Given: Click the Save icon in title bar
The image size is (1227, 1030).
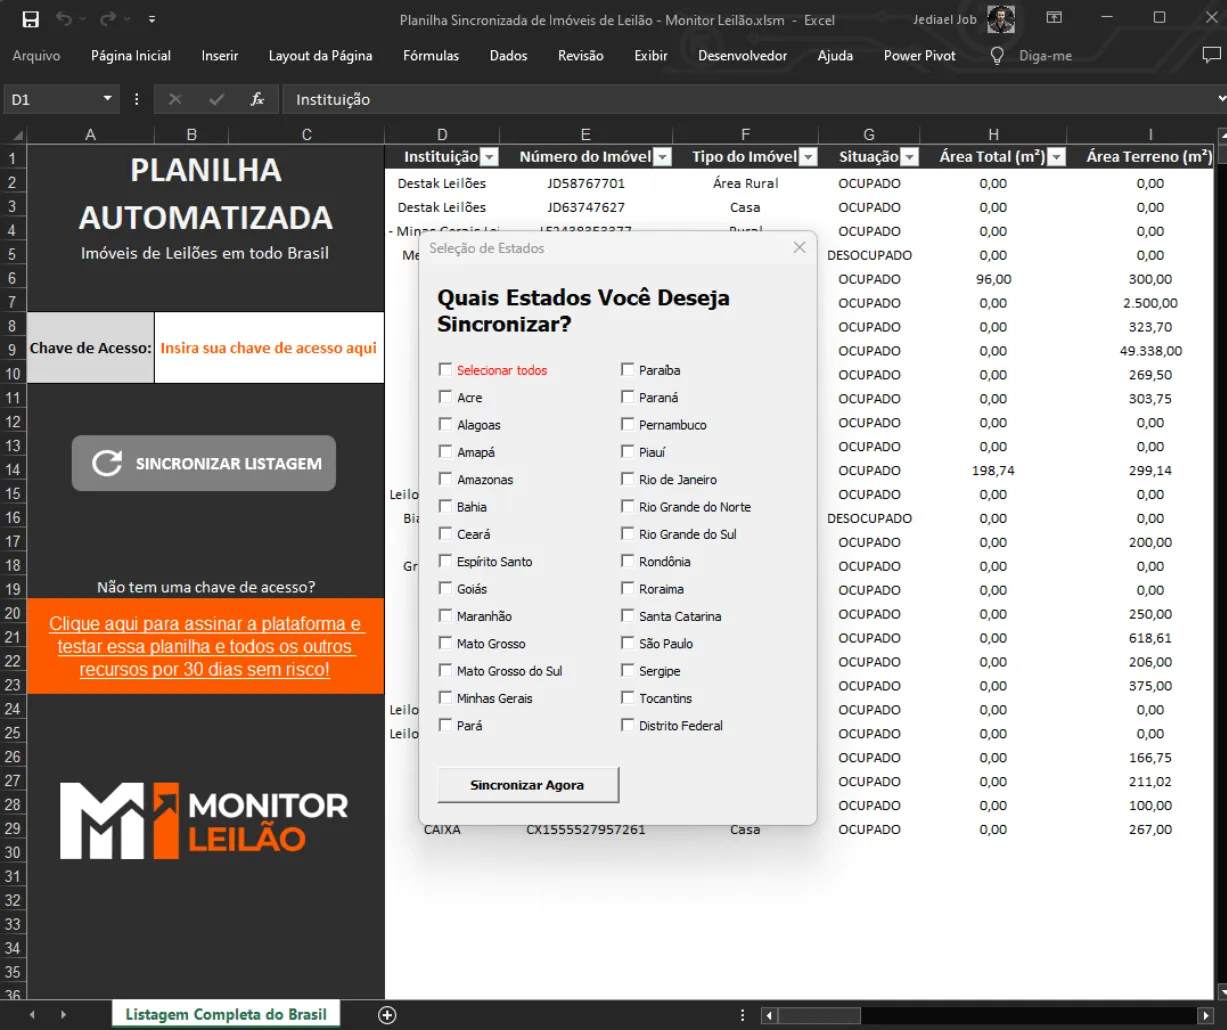Looking at the screenshot, I should 30,19.
